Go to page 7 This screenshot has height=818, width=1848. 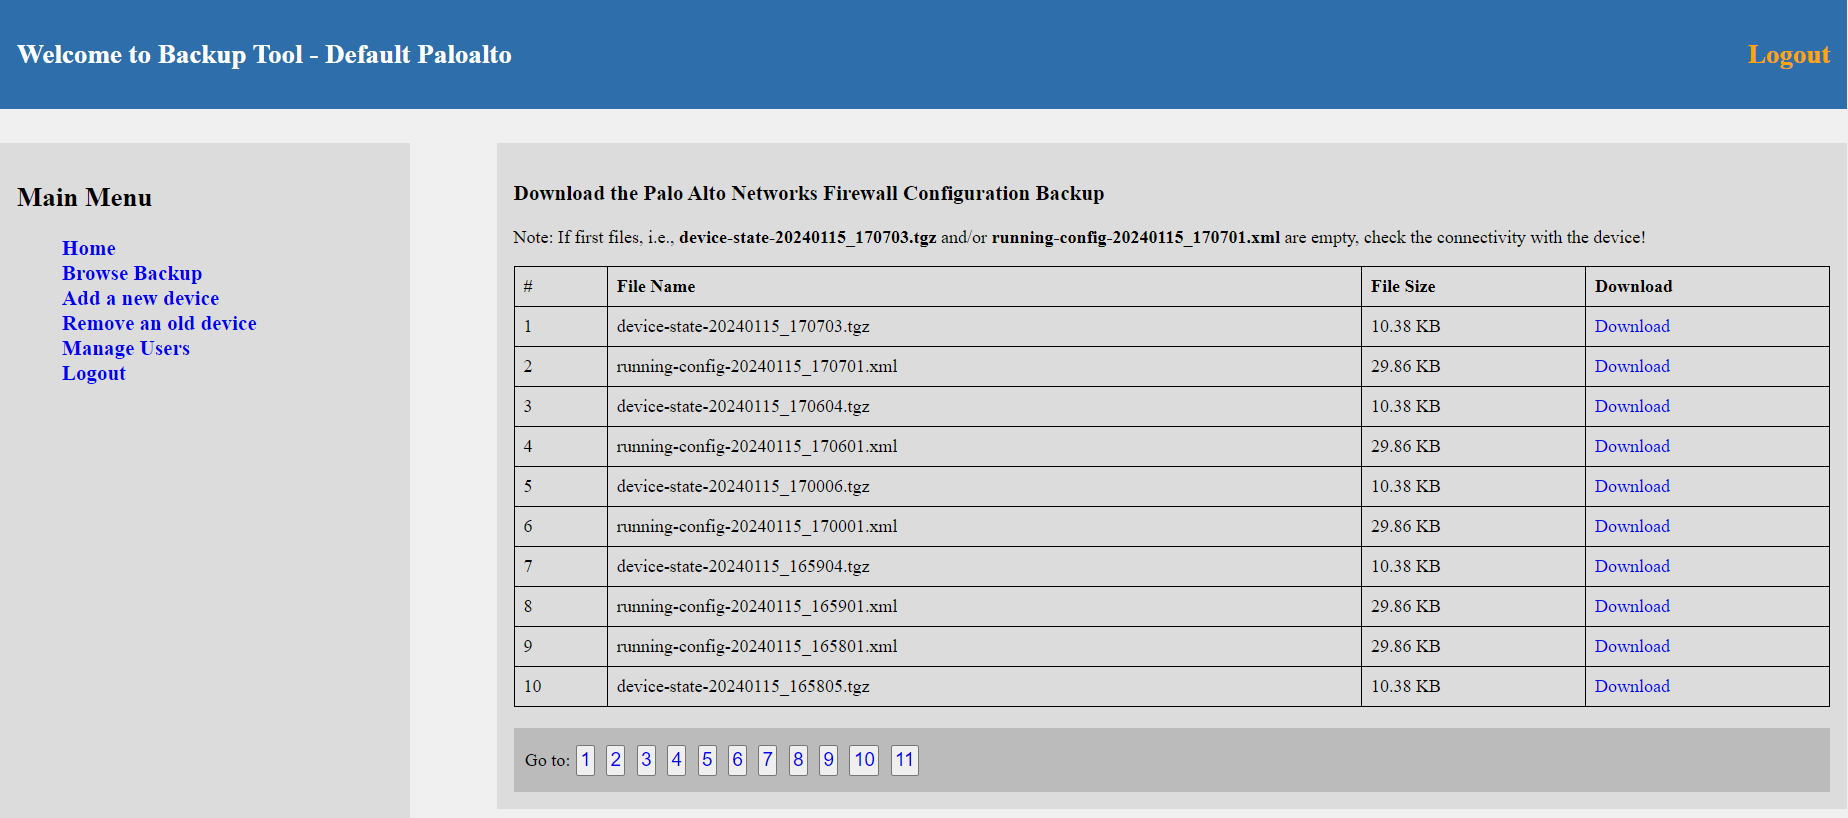pyautogui.click(x=767, y=760)
